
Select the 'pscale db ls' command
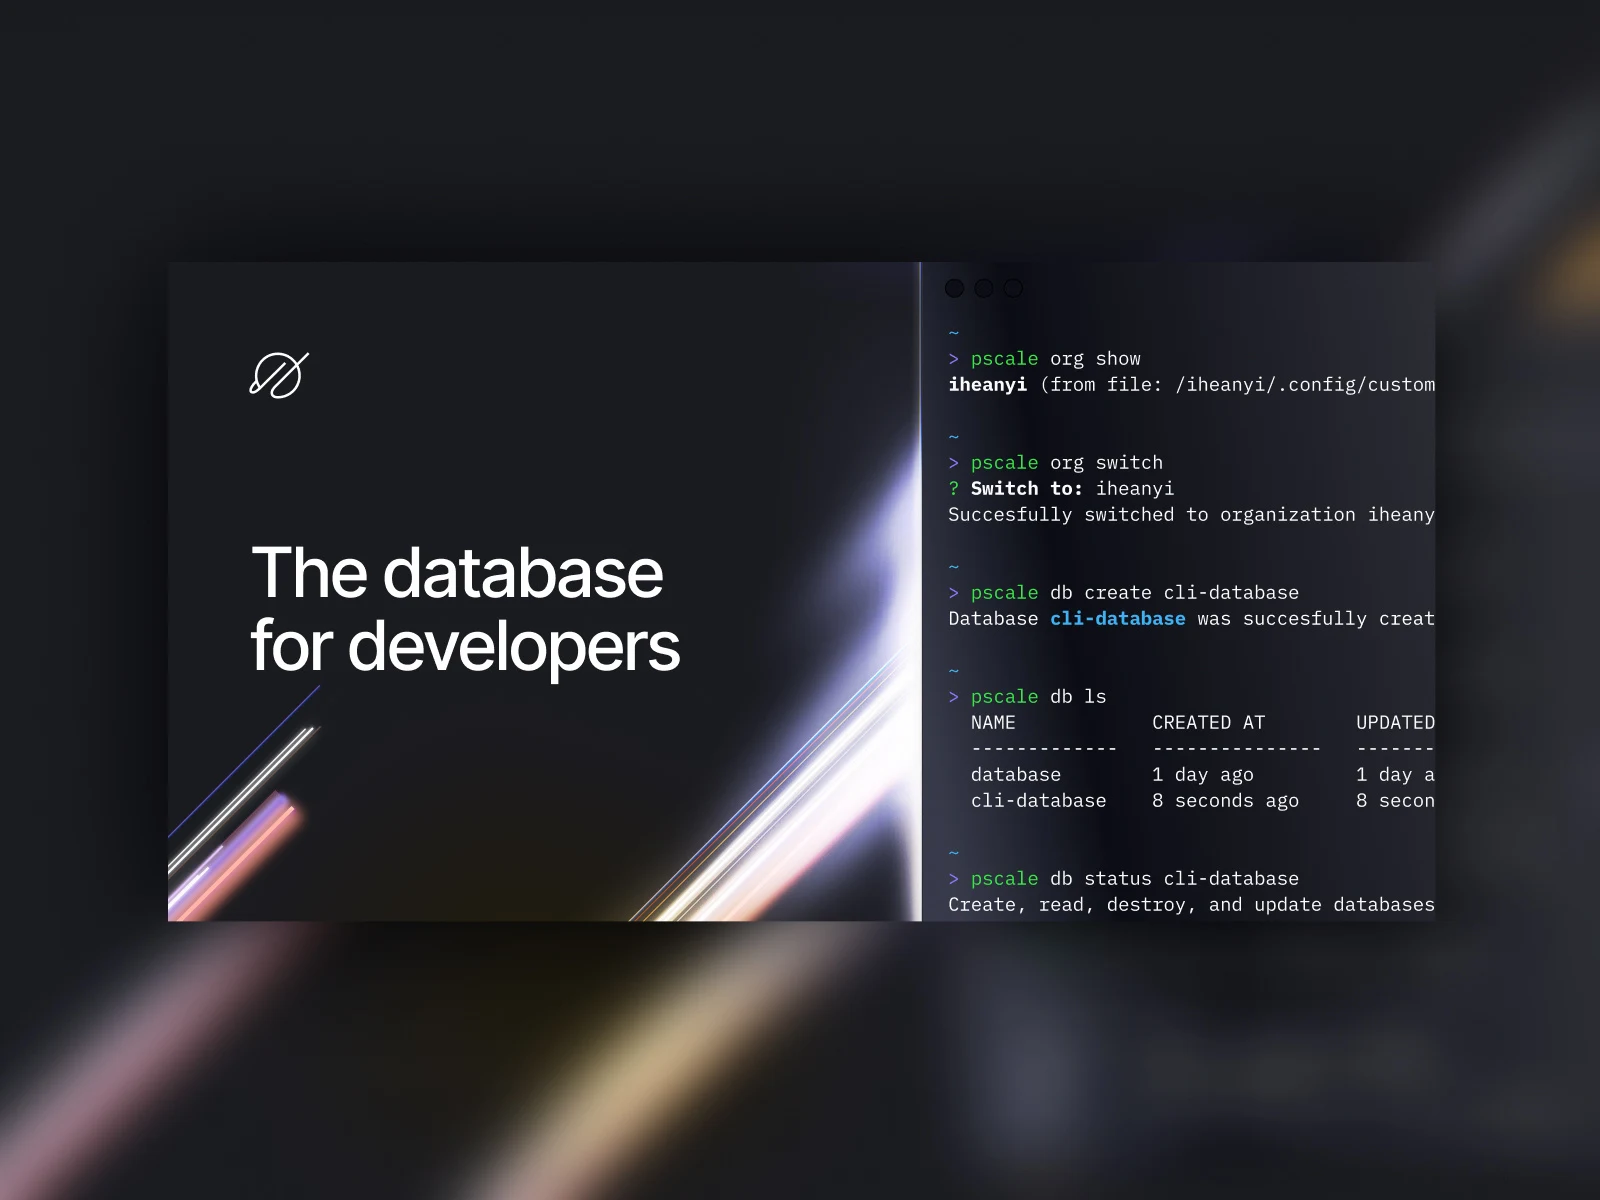point(1028,696)
